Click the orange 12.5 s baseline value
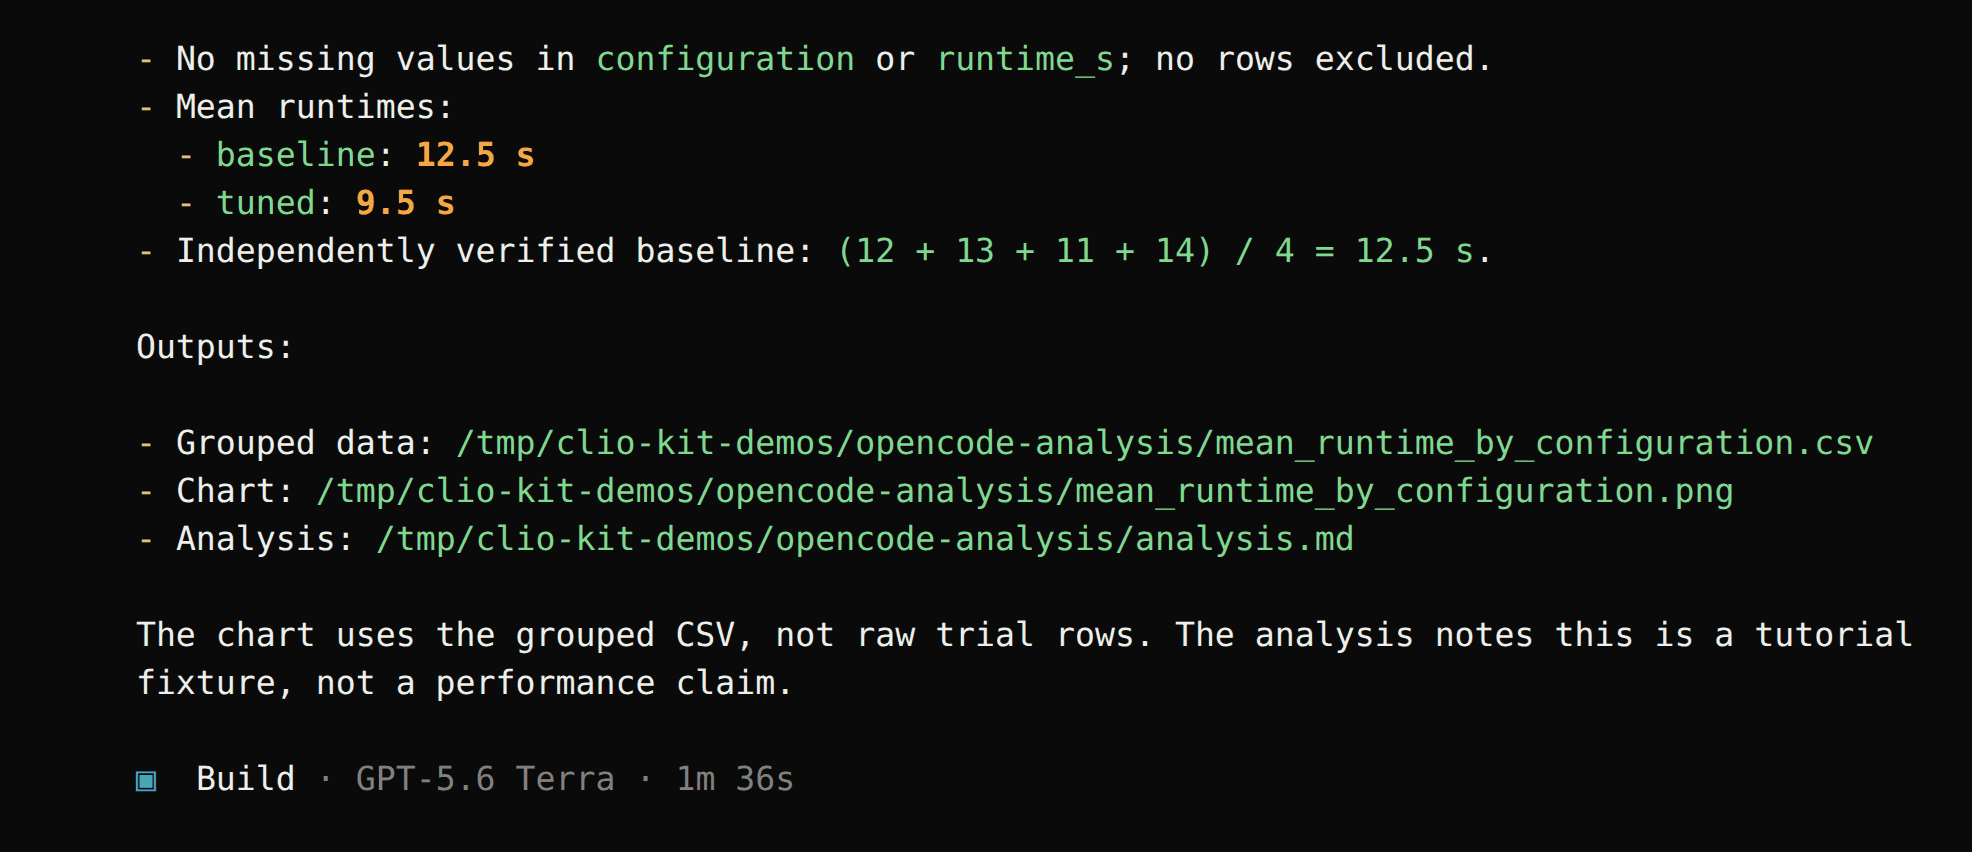1972x852 pixels. (475, 155)
